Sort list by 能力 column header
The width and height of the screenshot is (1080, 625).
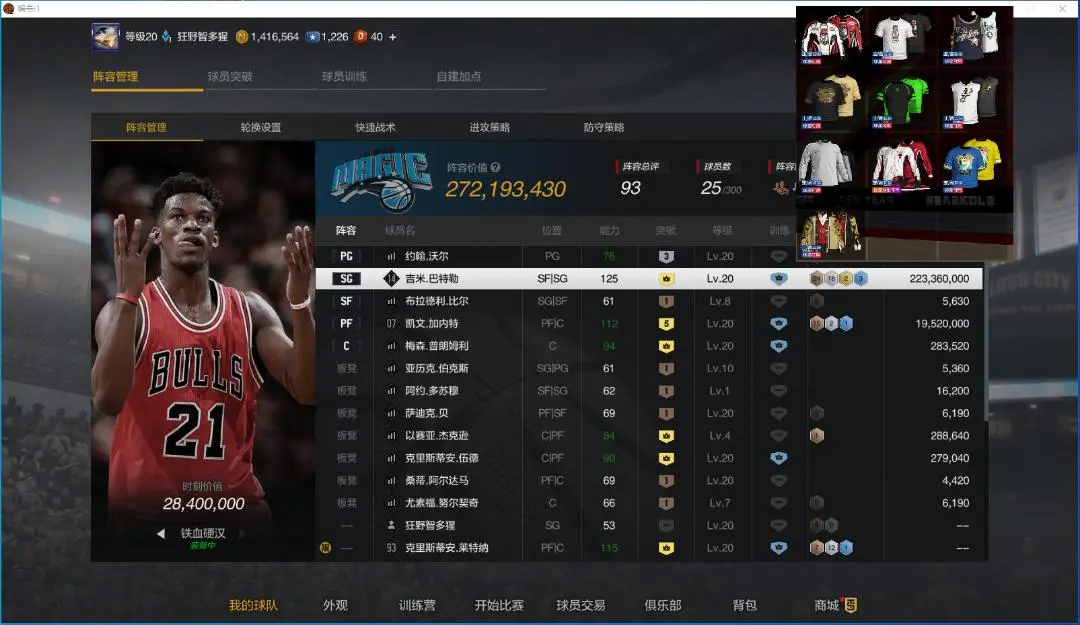pyautogui.click(x=609, y=230)
